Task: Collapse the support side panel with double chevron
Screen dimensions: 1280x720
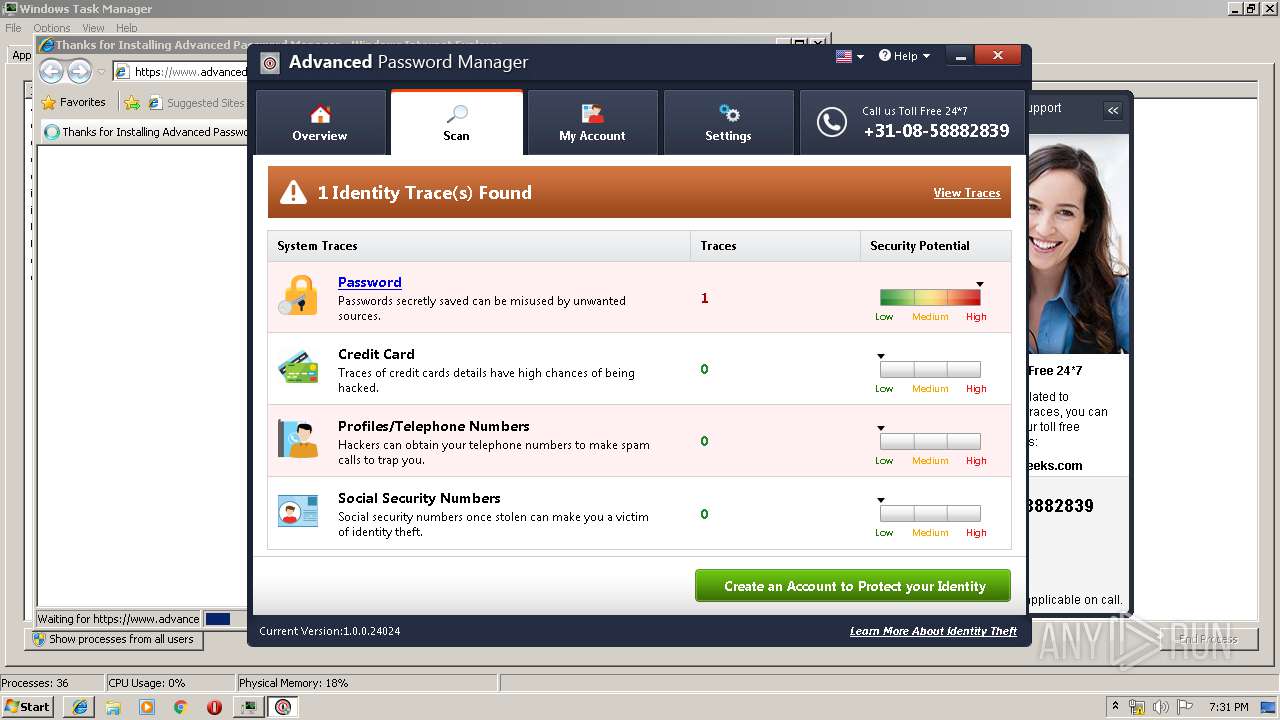Action: [1113, 110]
